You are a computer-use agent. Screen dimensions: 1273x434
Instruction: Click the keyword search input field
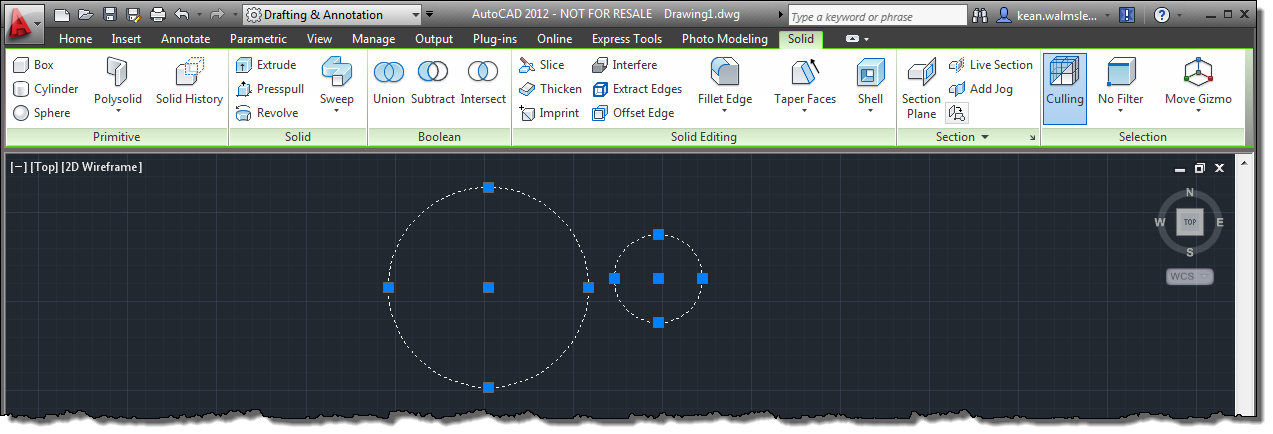pos(876,16)
